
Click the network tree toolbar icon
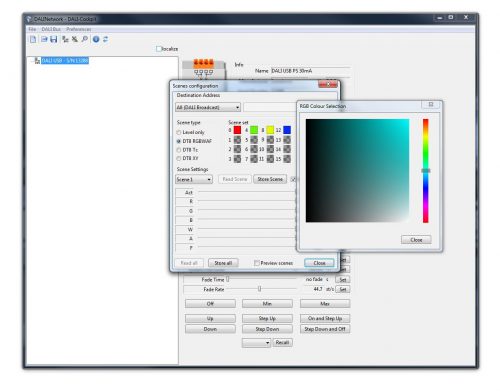pos(65,39)
